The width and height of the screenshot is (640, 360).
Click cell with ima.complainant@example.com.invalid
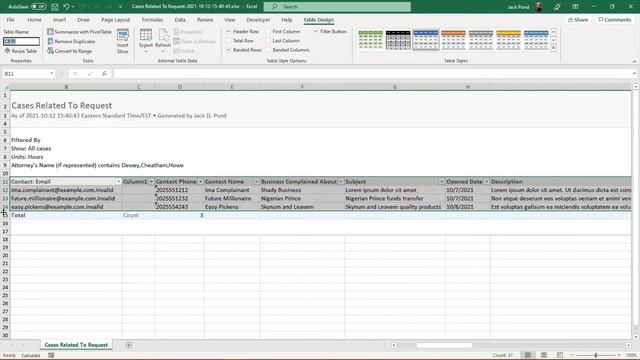coord(66,190)
